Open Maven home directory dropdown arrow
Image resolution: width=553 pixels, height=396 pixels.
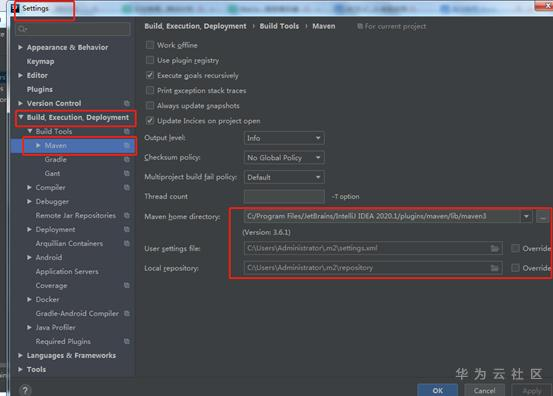click(x=526, y=216)
